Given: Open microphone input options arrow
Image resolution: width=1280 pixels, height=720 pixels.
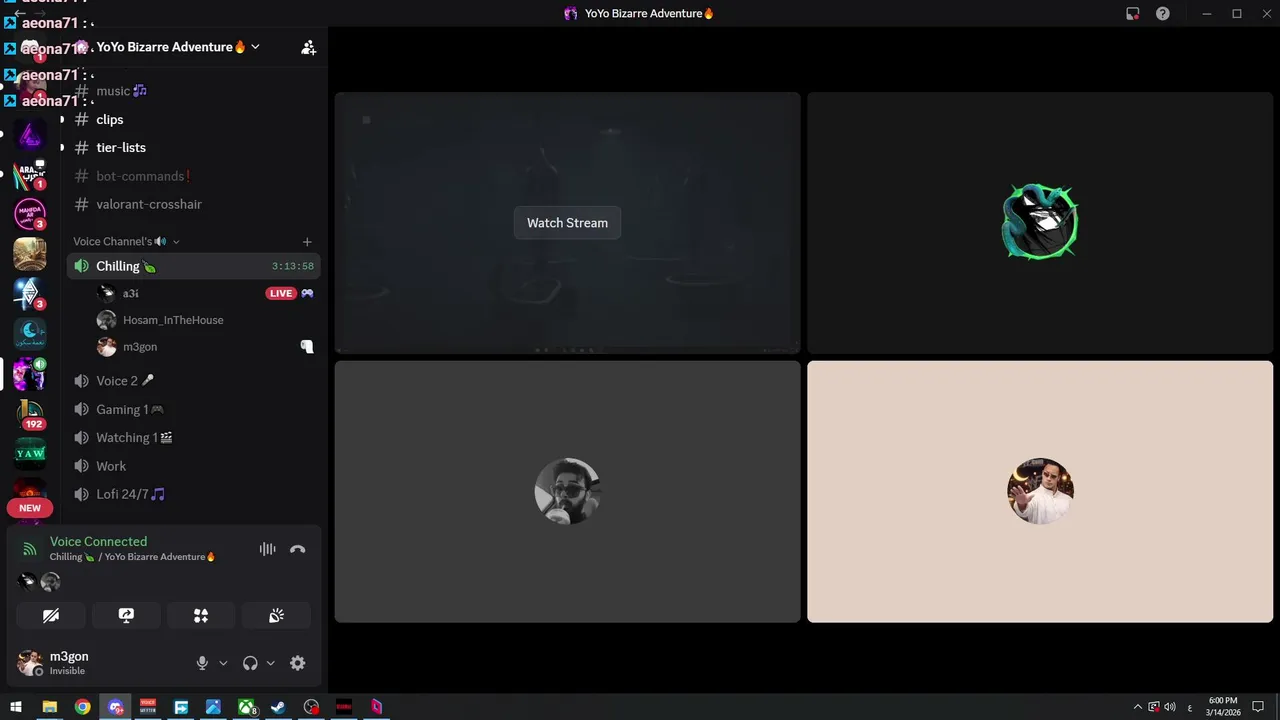Looking at the screenshot, I should click(x=223, y=663).
